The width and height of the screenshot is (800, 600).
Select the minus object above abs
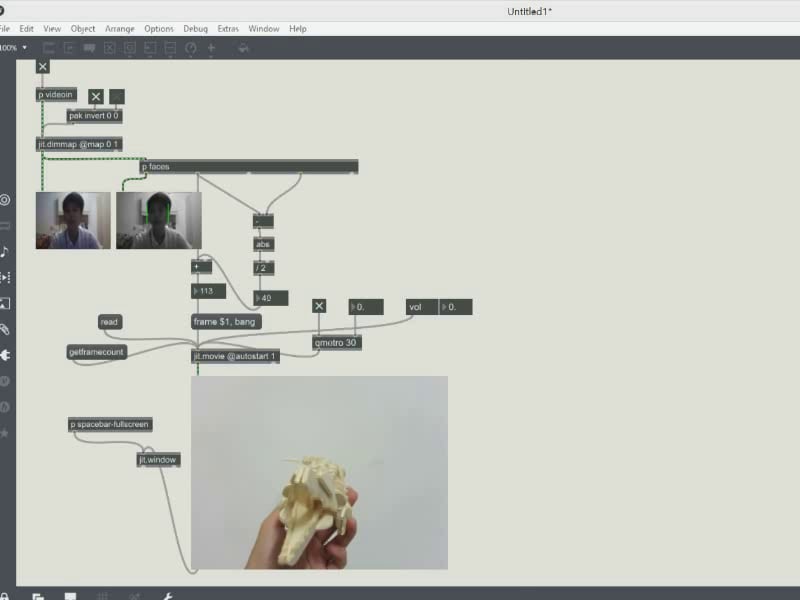(x=263, y=221)
